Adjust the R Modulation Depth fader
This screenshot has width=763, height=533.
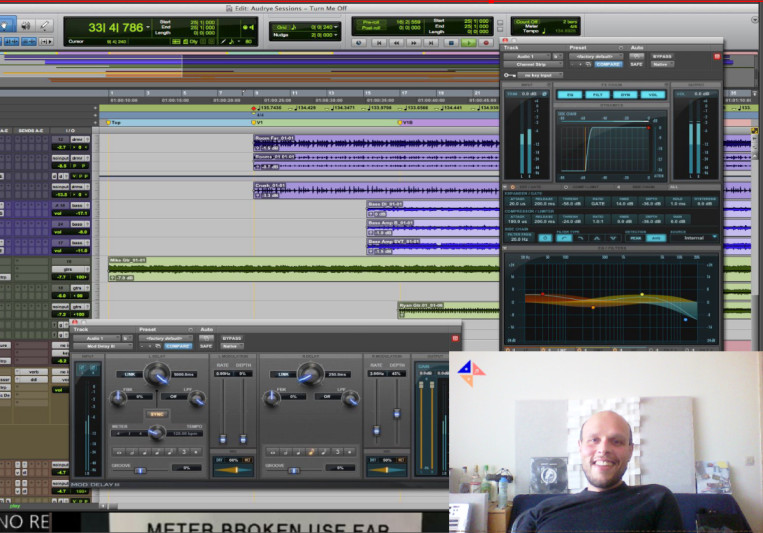[x=397, y=414]
